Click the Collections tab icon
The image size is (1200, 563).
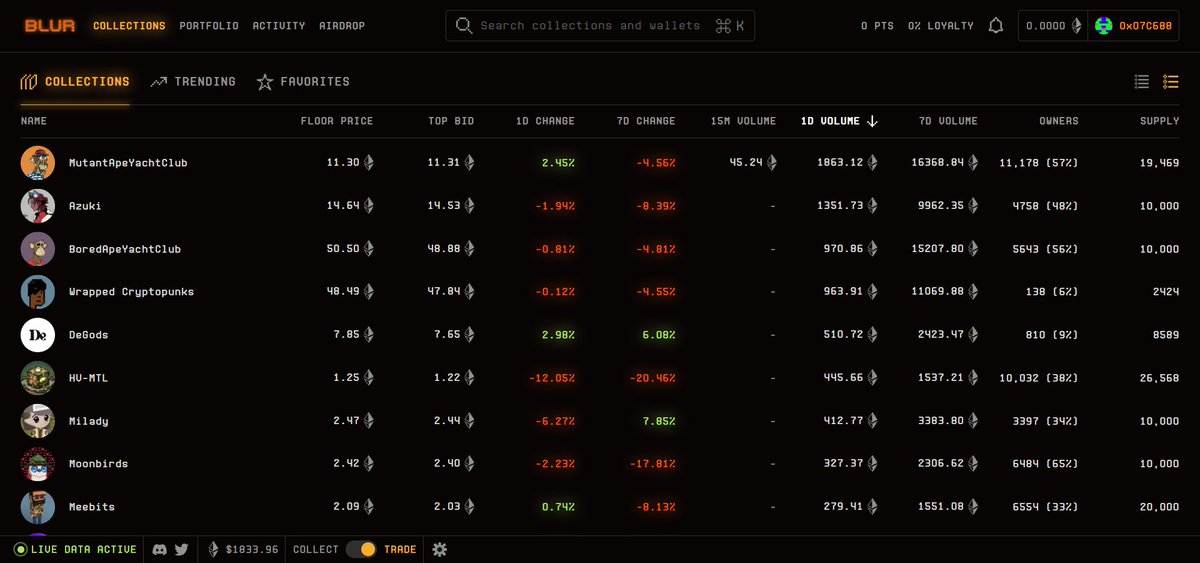pyautogui.click(x=28, y=82)
